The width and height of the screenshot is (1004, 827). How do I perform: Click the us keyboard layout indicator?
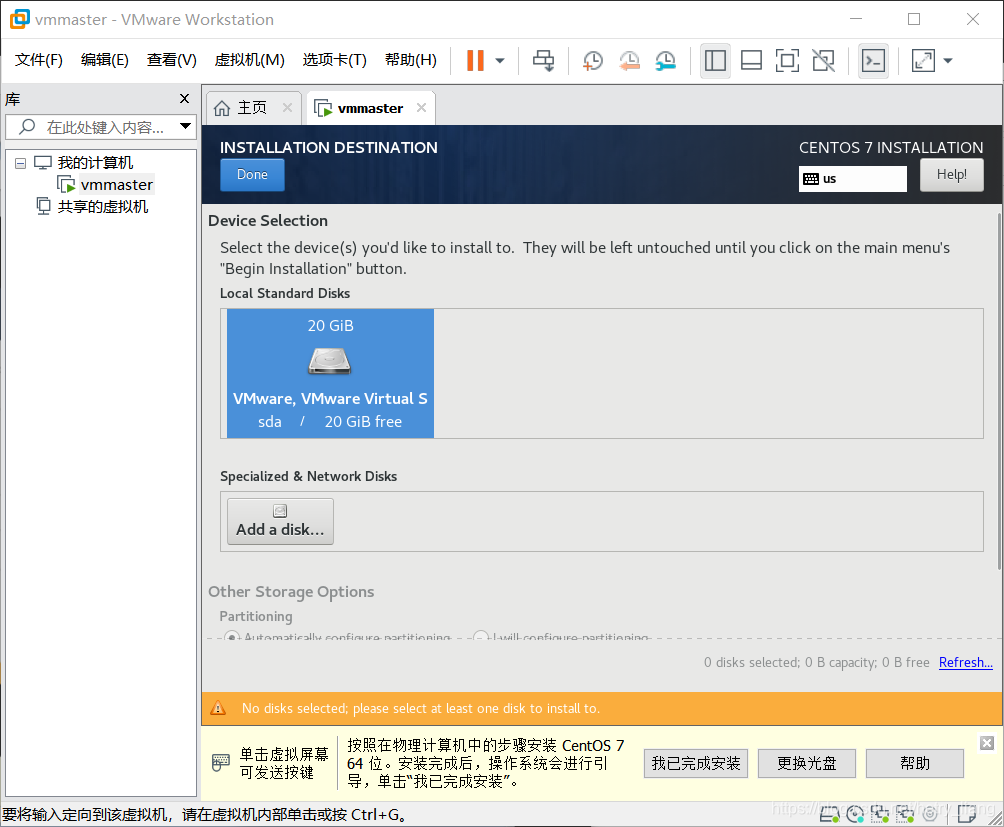pos(852,179)
